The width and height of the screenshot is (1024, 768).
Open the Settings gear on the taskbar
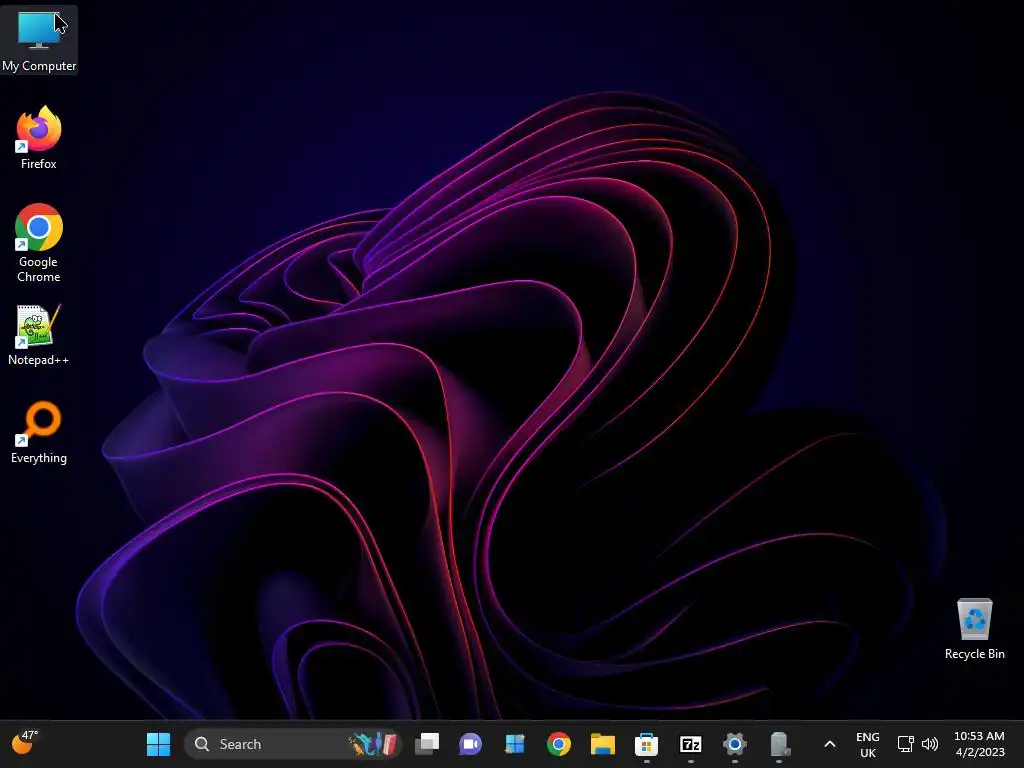(735, 744)
